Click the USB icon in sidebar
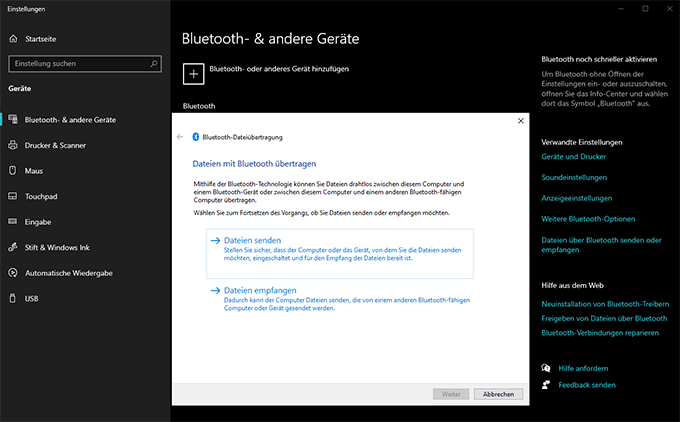The height and width of the screenshot is (422, 680). coord(13,298)
